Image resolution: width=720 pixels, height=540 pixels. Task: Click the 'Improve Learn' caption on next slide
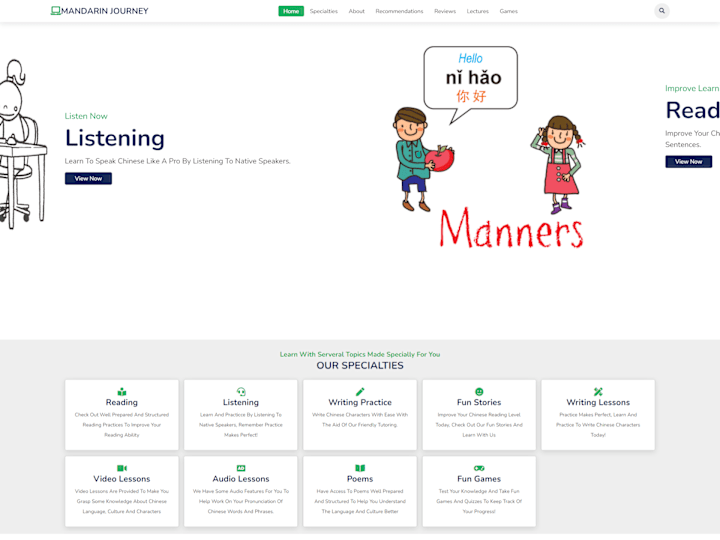point(692,88)
